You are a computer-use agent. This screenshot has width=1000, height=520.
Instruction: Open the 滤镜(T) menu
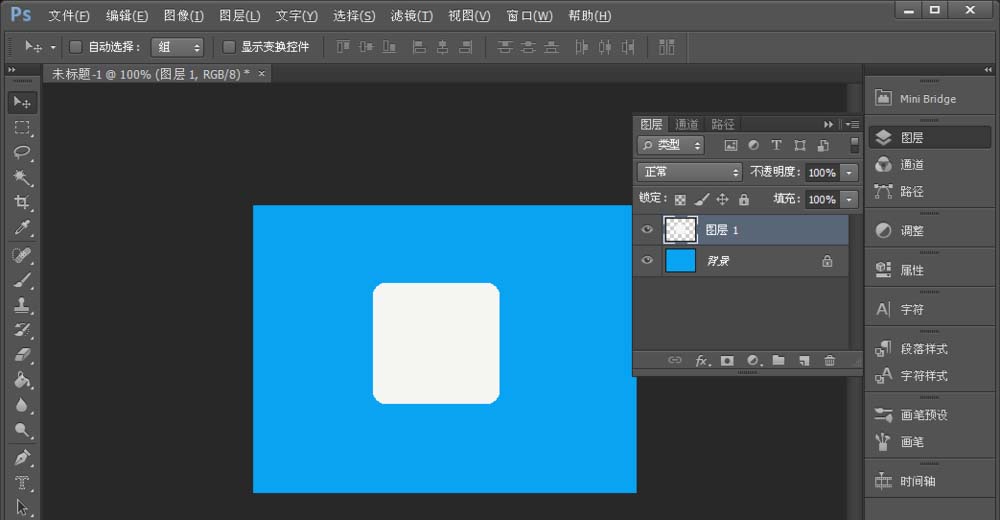[x=412, y=16]
